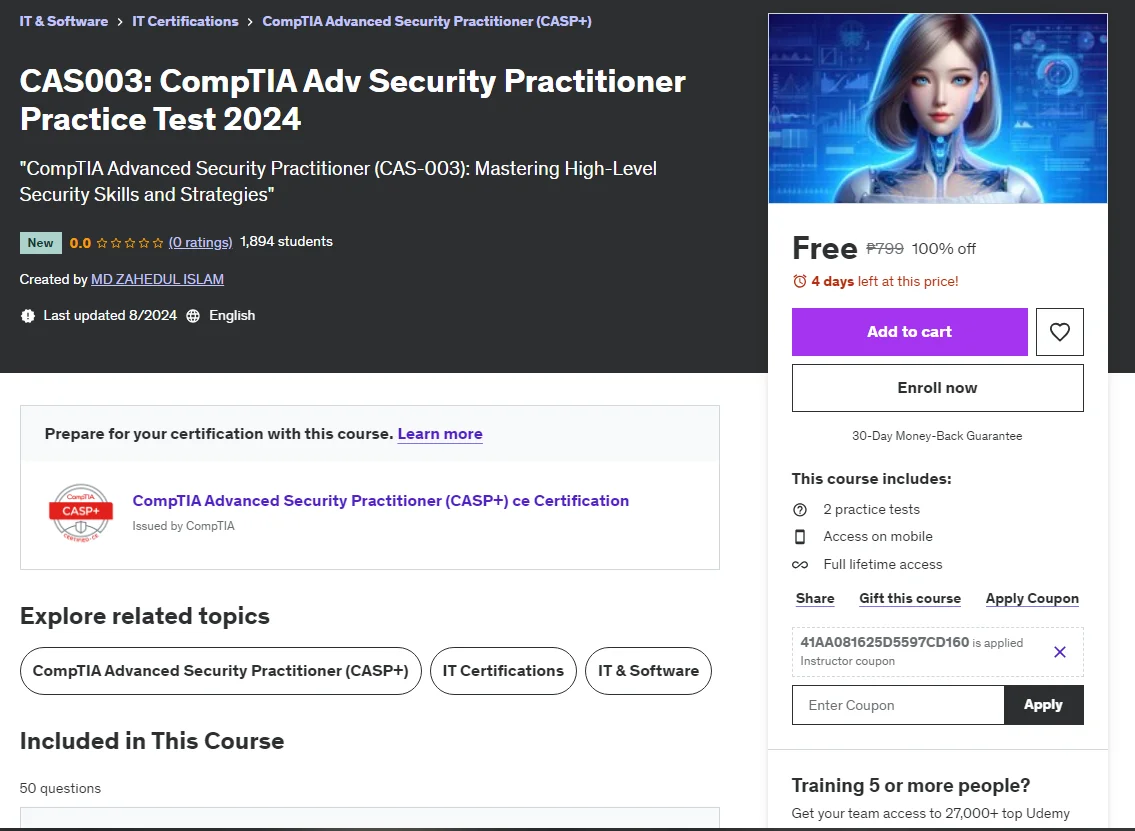Remove applied coupon with X icon
This screenshot has height=831, width=1135.
[x=1060, y=651]
